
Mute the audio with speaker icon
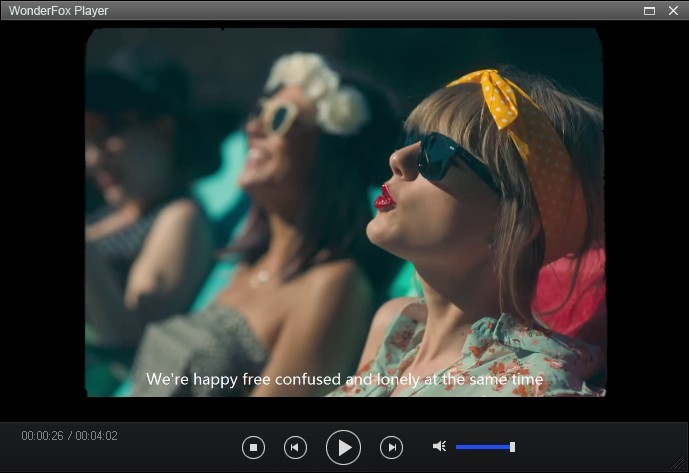(x=439, y=447)
